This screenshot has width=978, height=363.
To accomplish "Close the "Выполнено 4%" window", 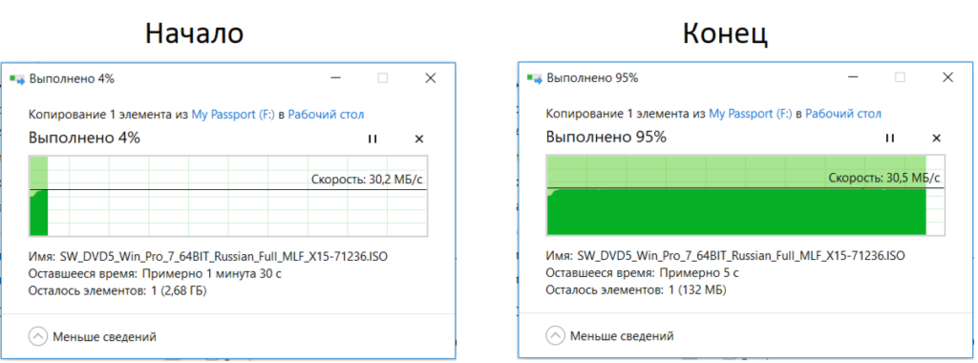I will coord(430,79).
